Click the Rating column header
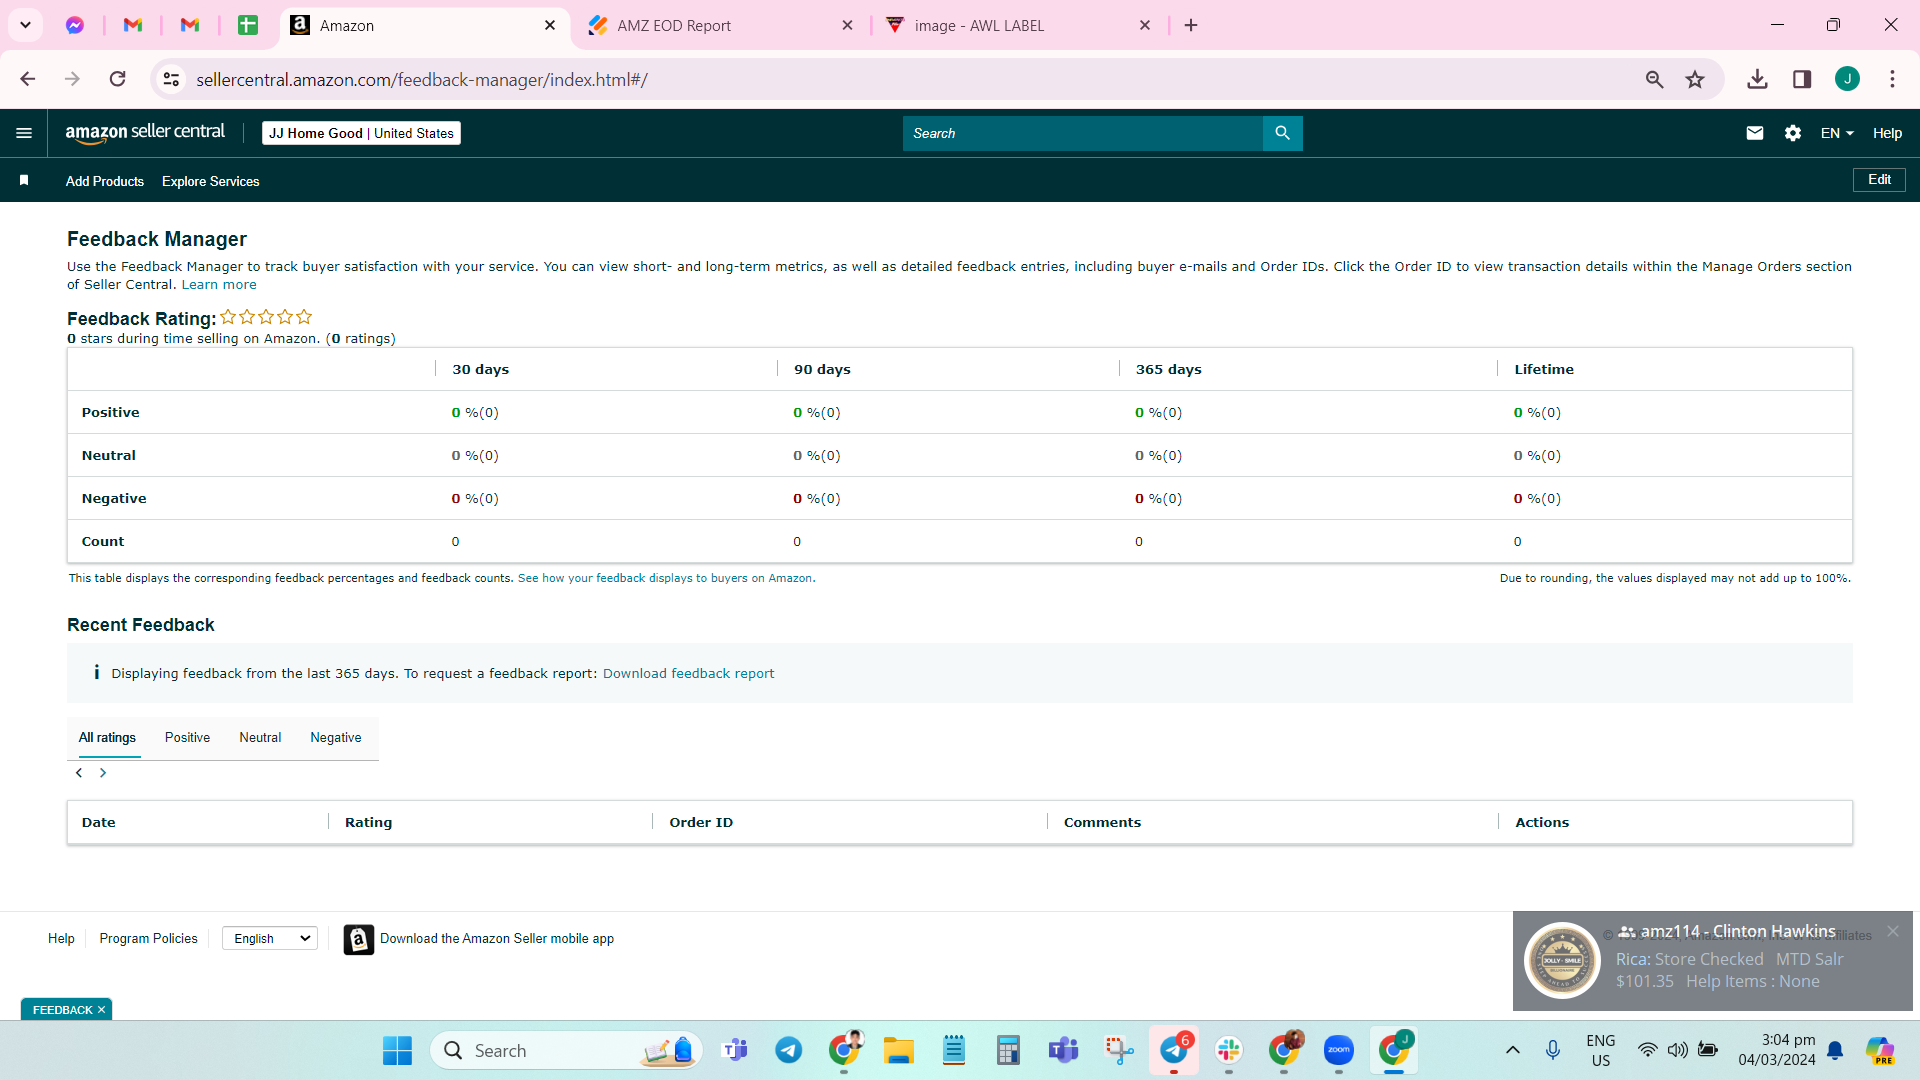The width and height of the screenshot is (1920, 1080). click(368, 822)
